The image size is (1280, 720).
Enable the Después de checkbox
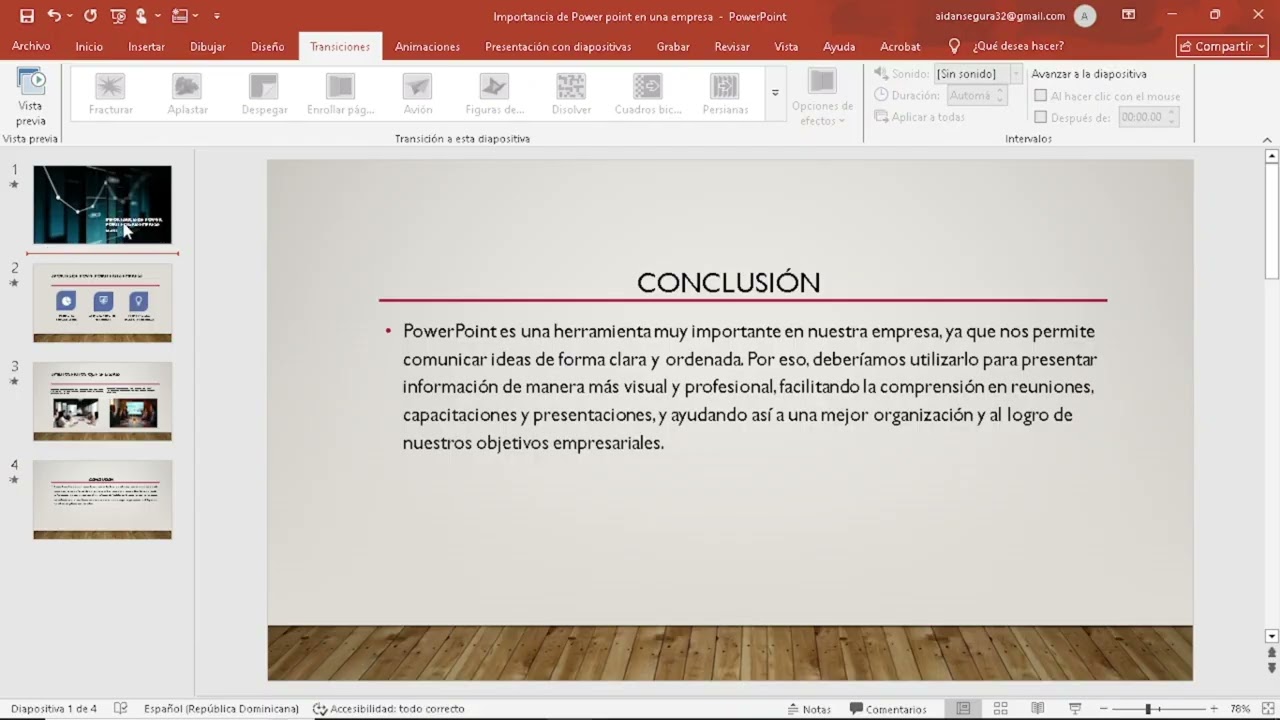coord(1041,117)
